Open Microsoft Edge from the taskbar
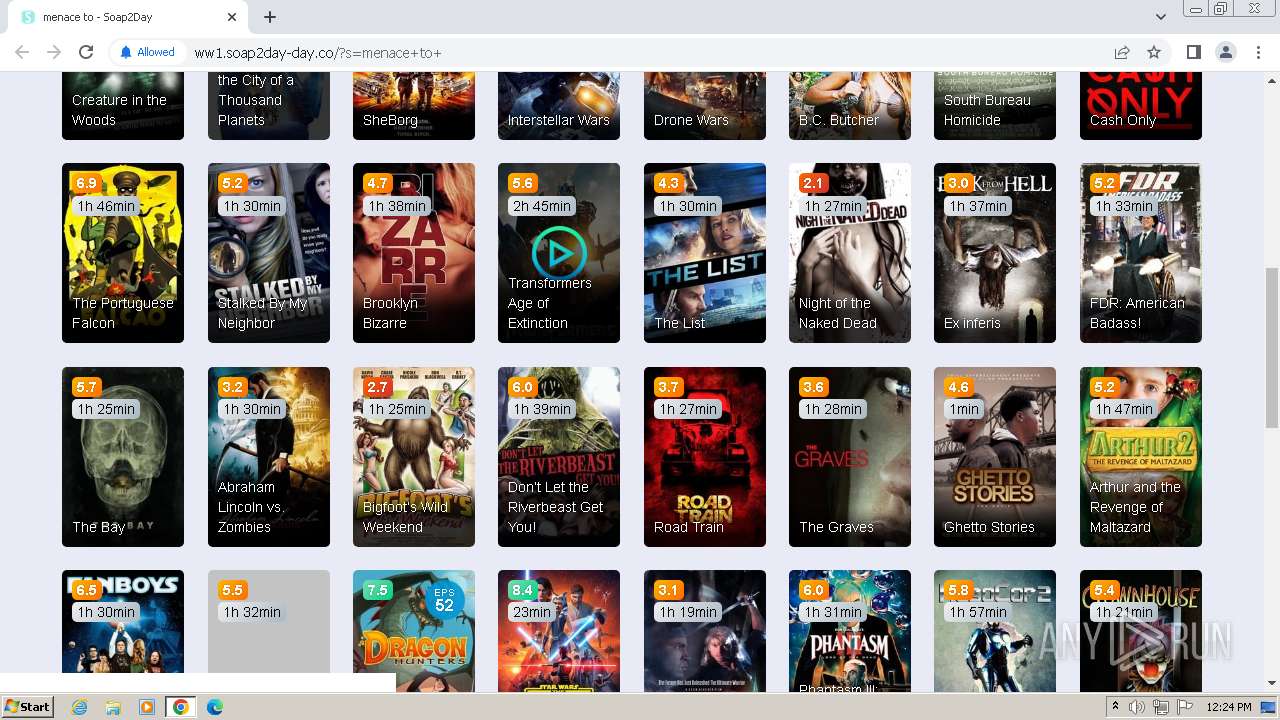The image size is (1280, 720). [215, 707]
